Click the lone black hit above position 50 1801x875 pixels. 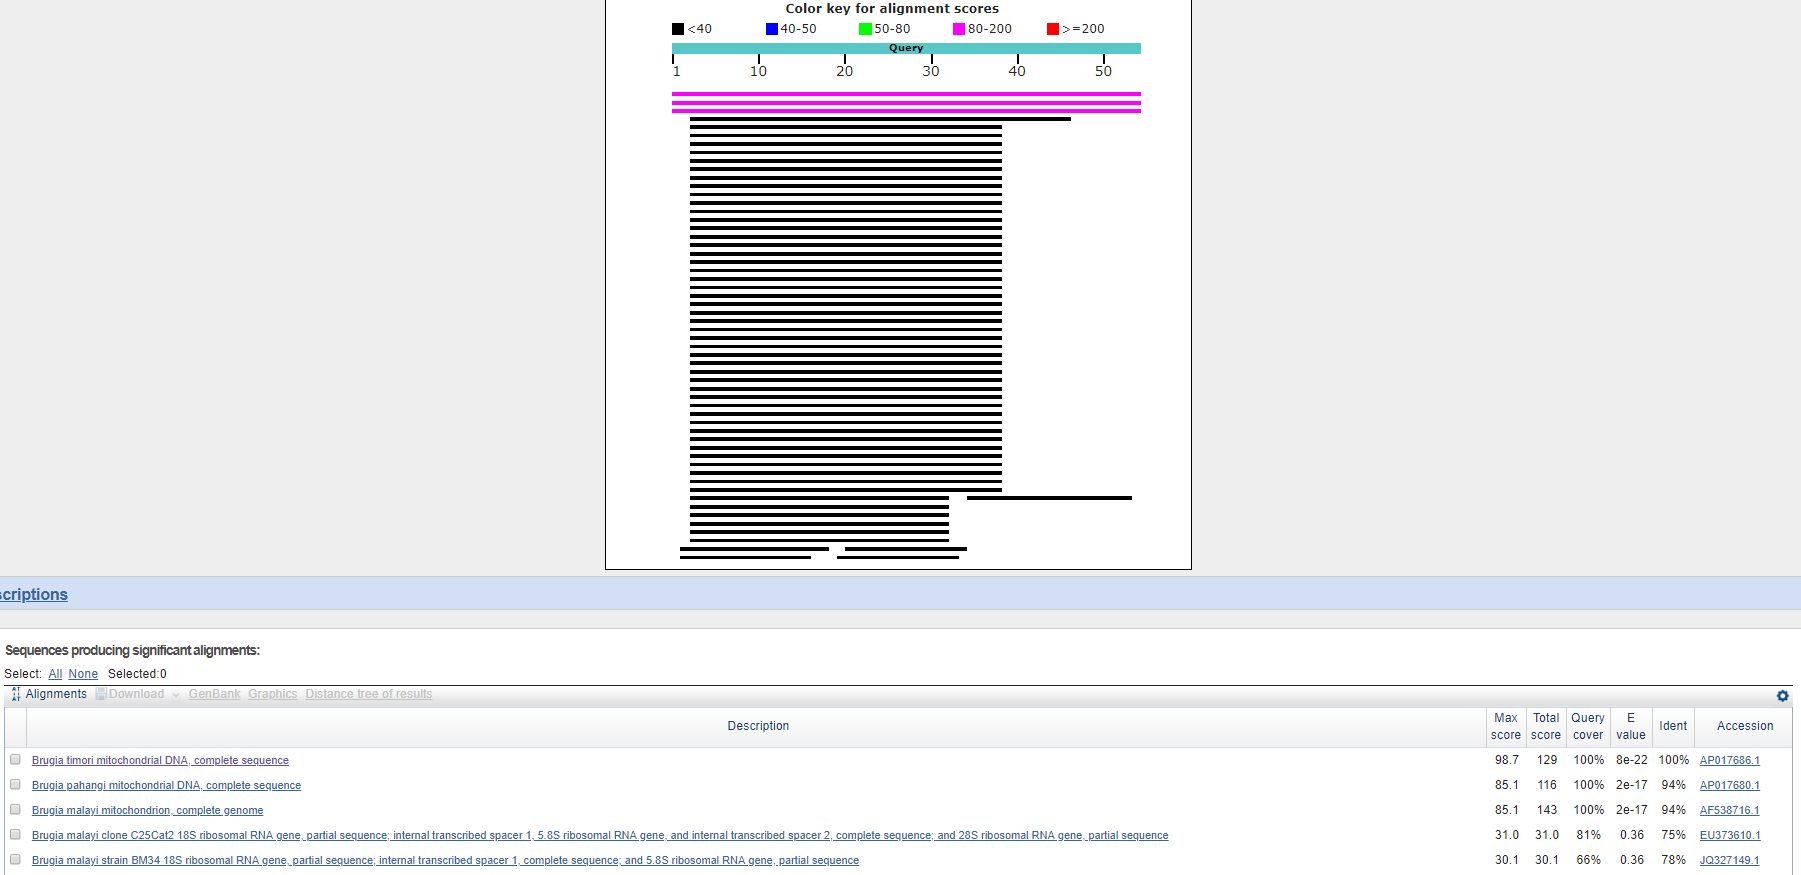pyautogui.click(x=1049, y=498)
